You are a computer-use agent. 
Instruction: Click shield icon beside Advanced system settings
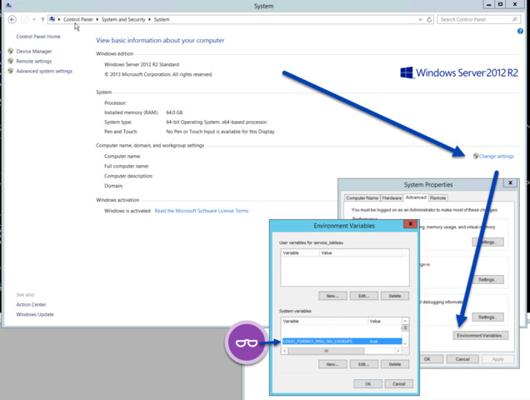tap(11, 71)
